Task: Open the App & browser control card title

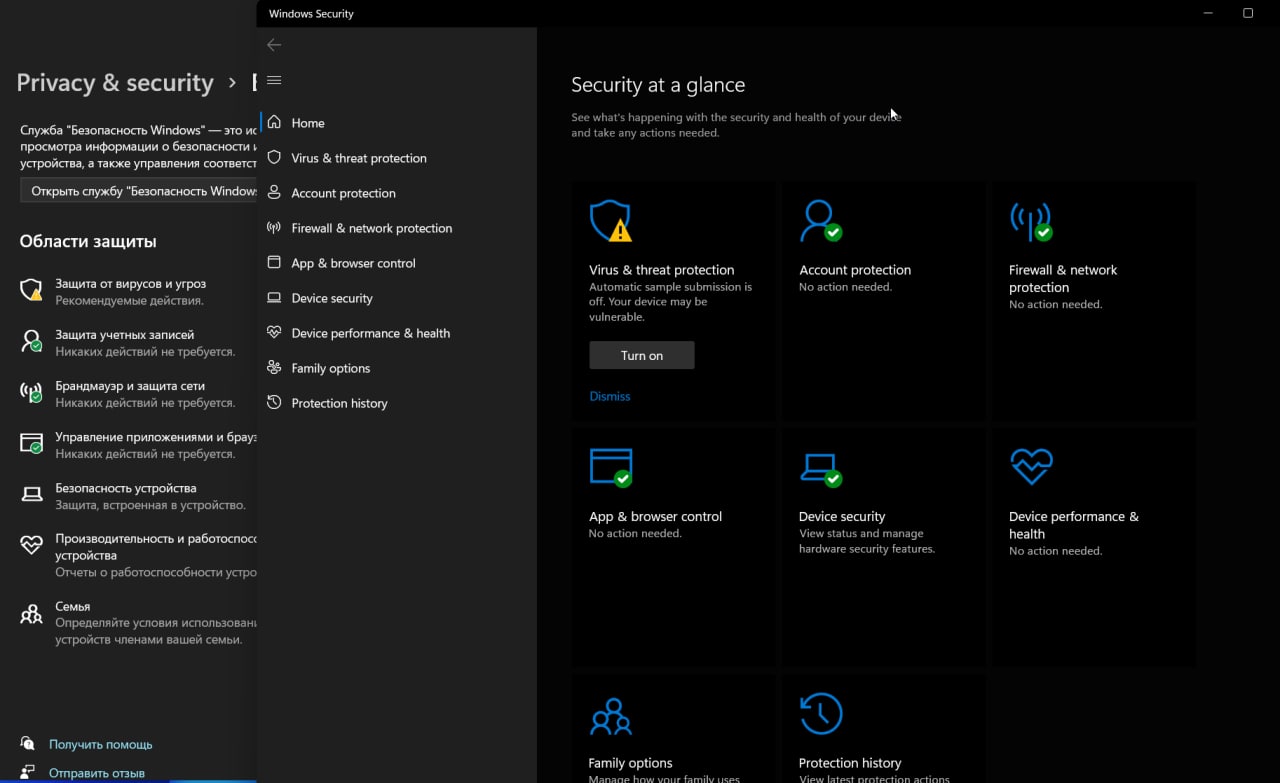Action: click(x=655, y=517)
